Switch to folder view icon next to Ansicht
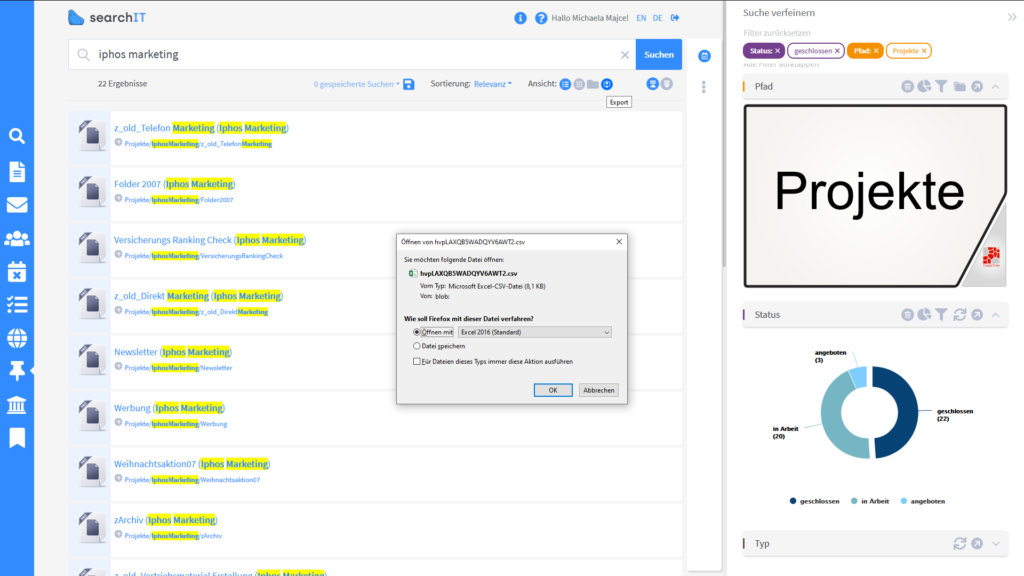Image resolution: width=1024 pixels, height=576 pixels. [593, 84]
